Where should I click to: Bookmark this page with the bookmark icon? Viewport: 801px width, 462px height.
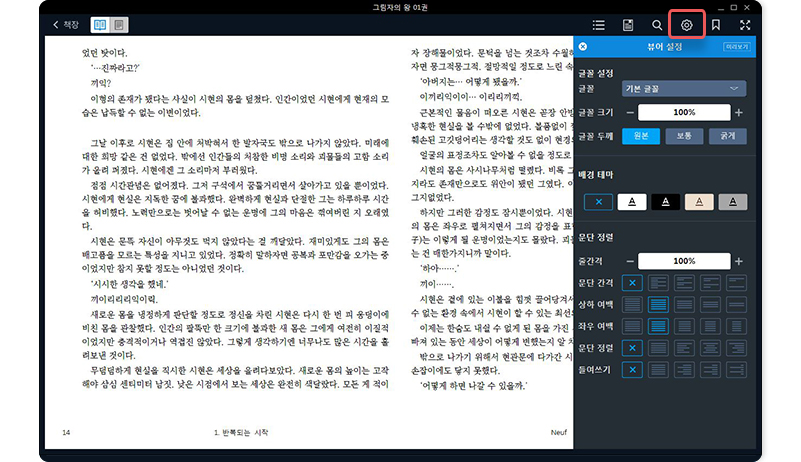point(716,24)
